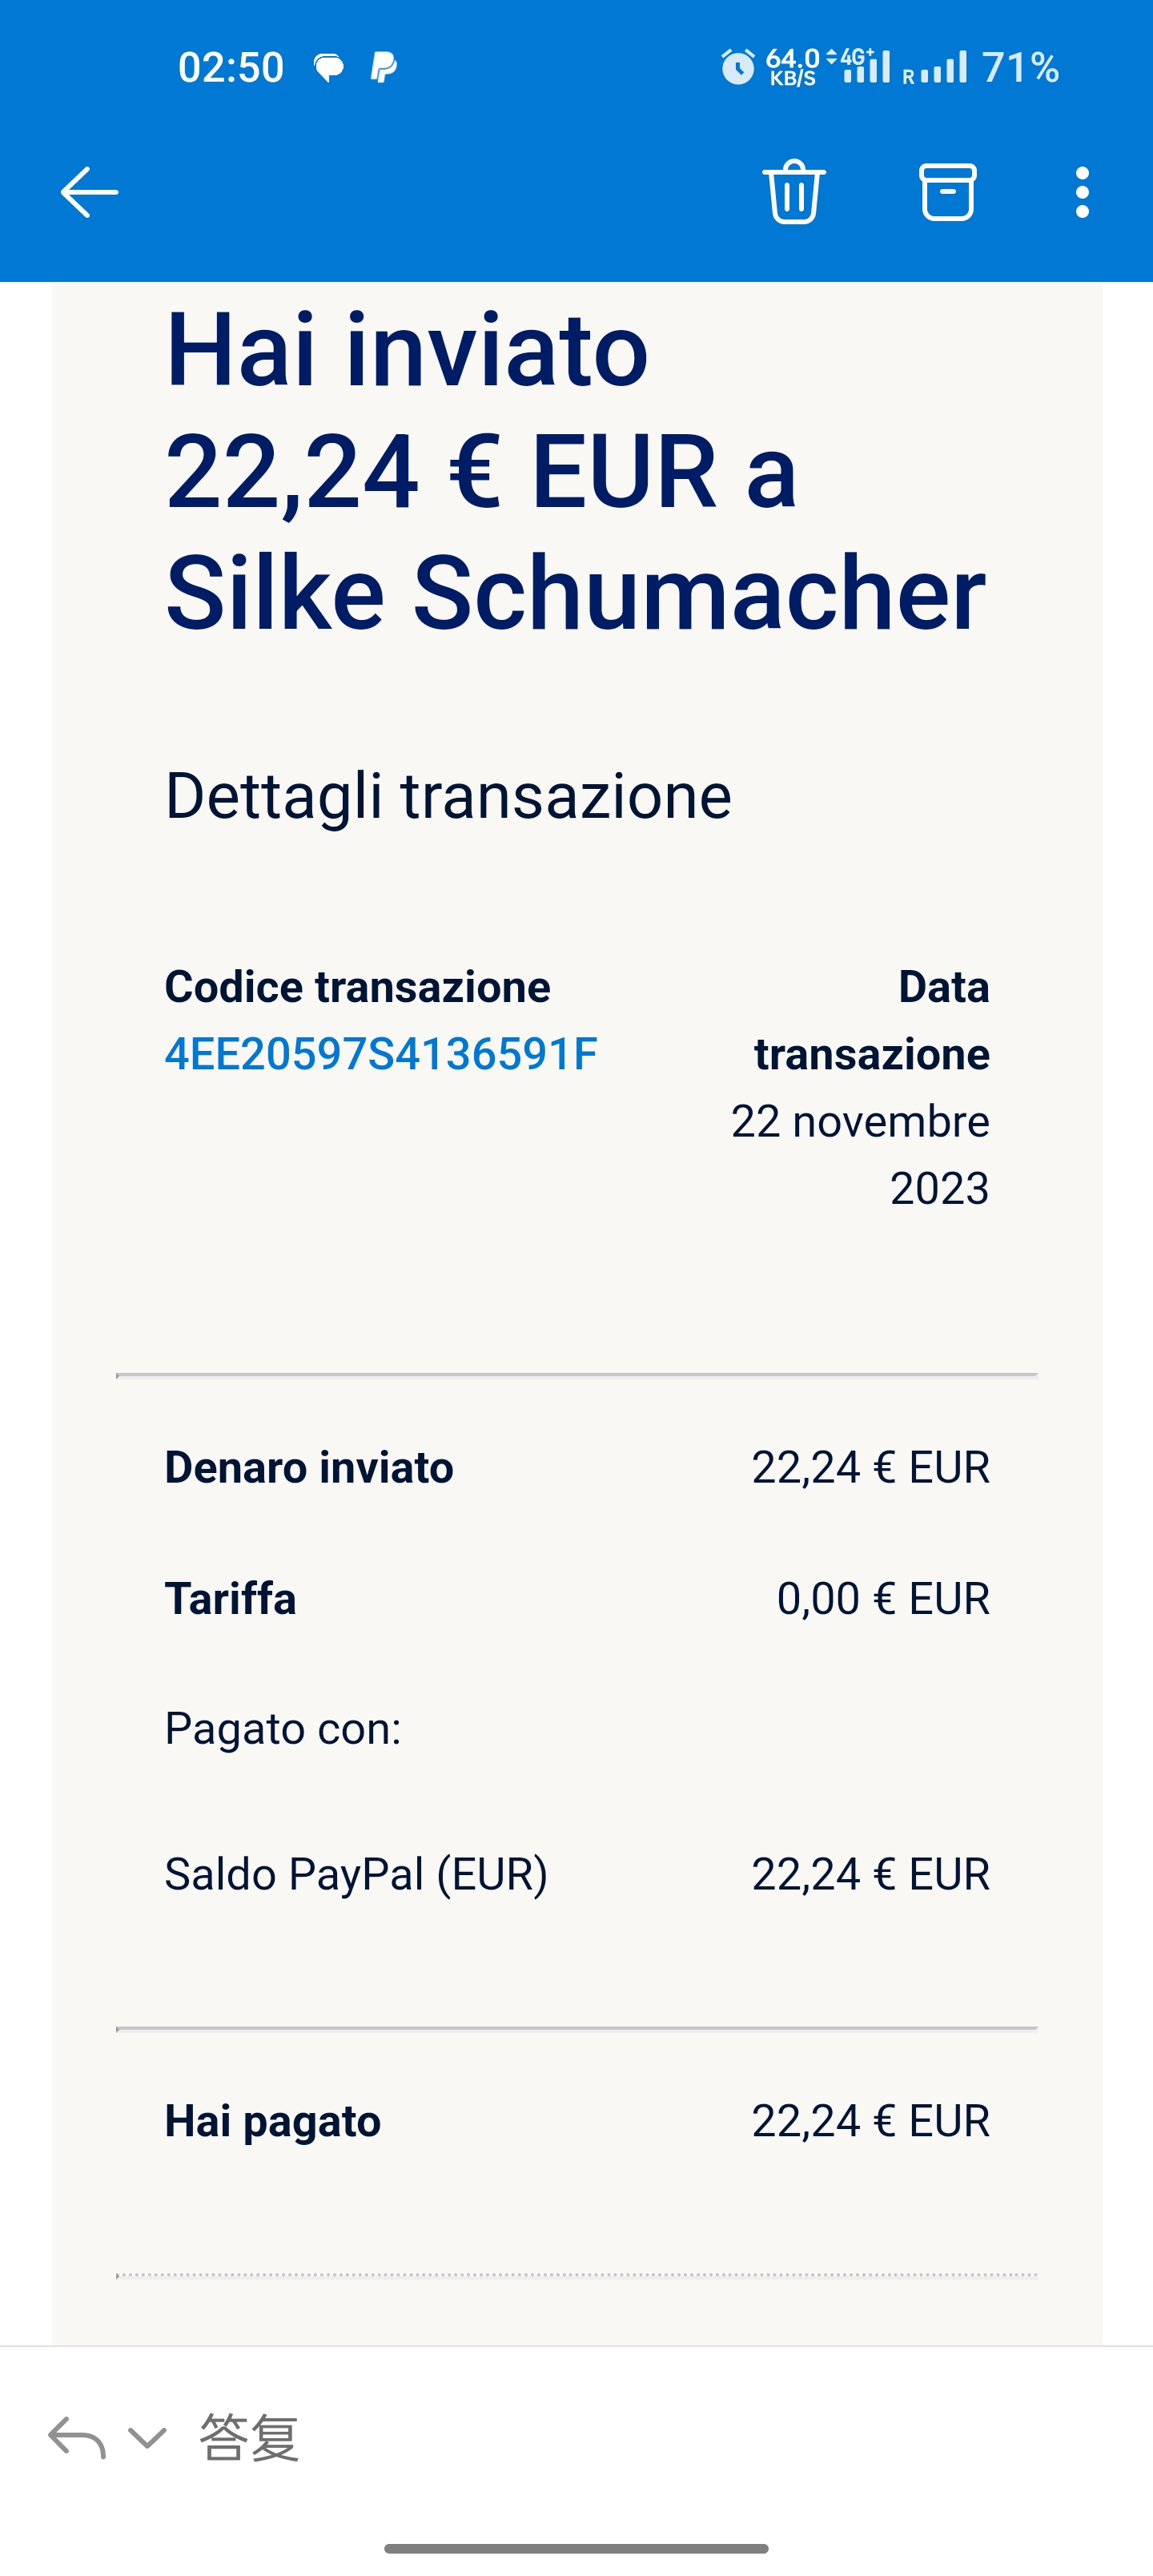Tap the date 22 novembre 2023

[x=860, y=1155]
